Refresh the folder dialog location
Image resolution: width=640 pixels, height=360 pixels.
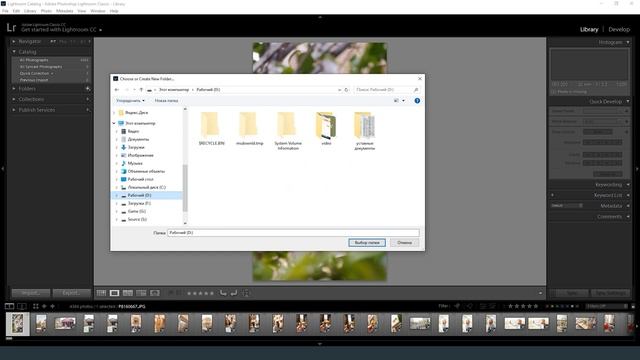pos(347,89)
